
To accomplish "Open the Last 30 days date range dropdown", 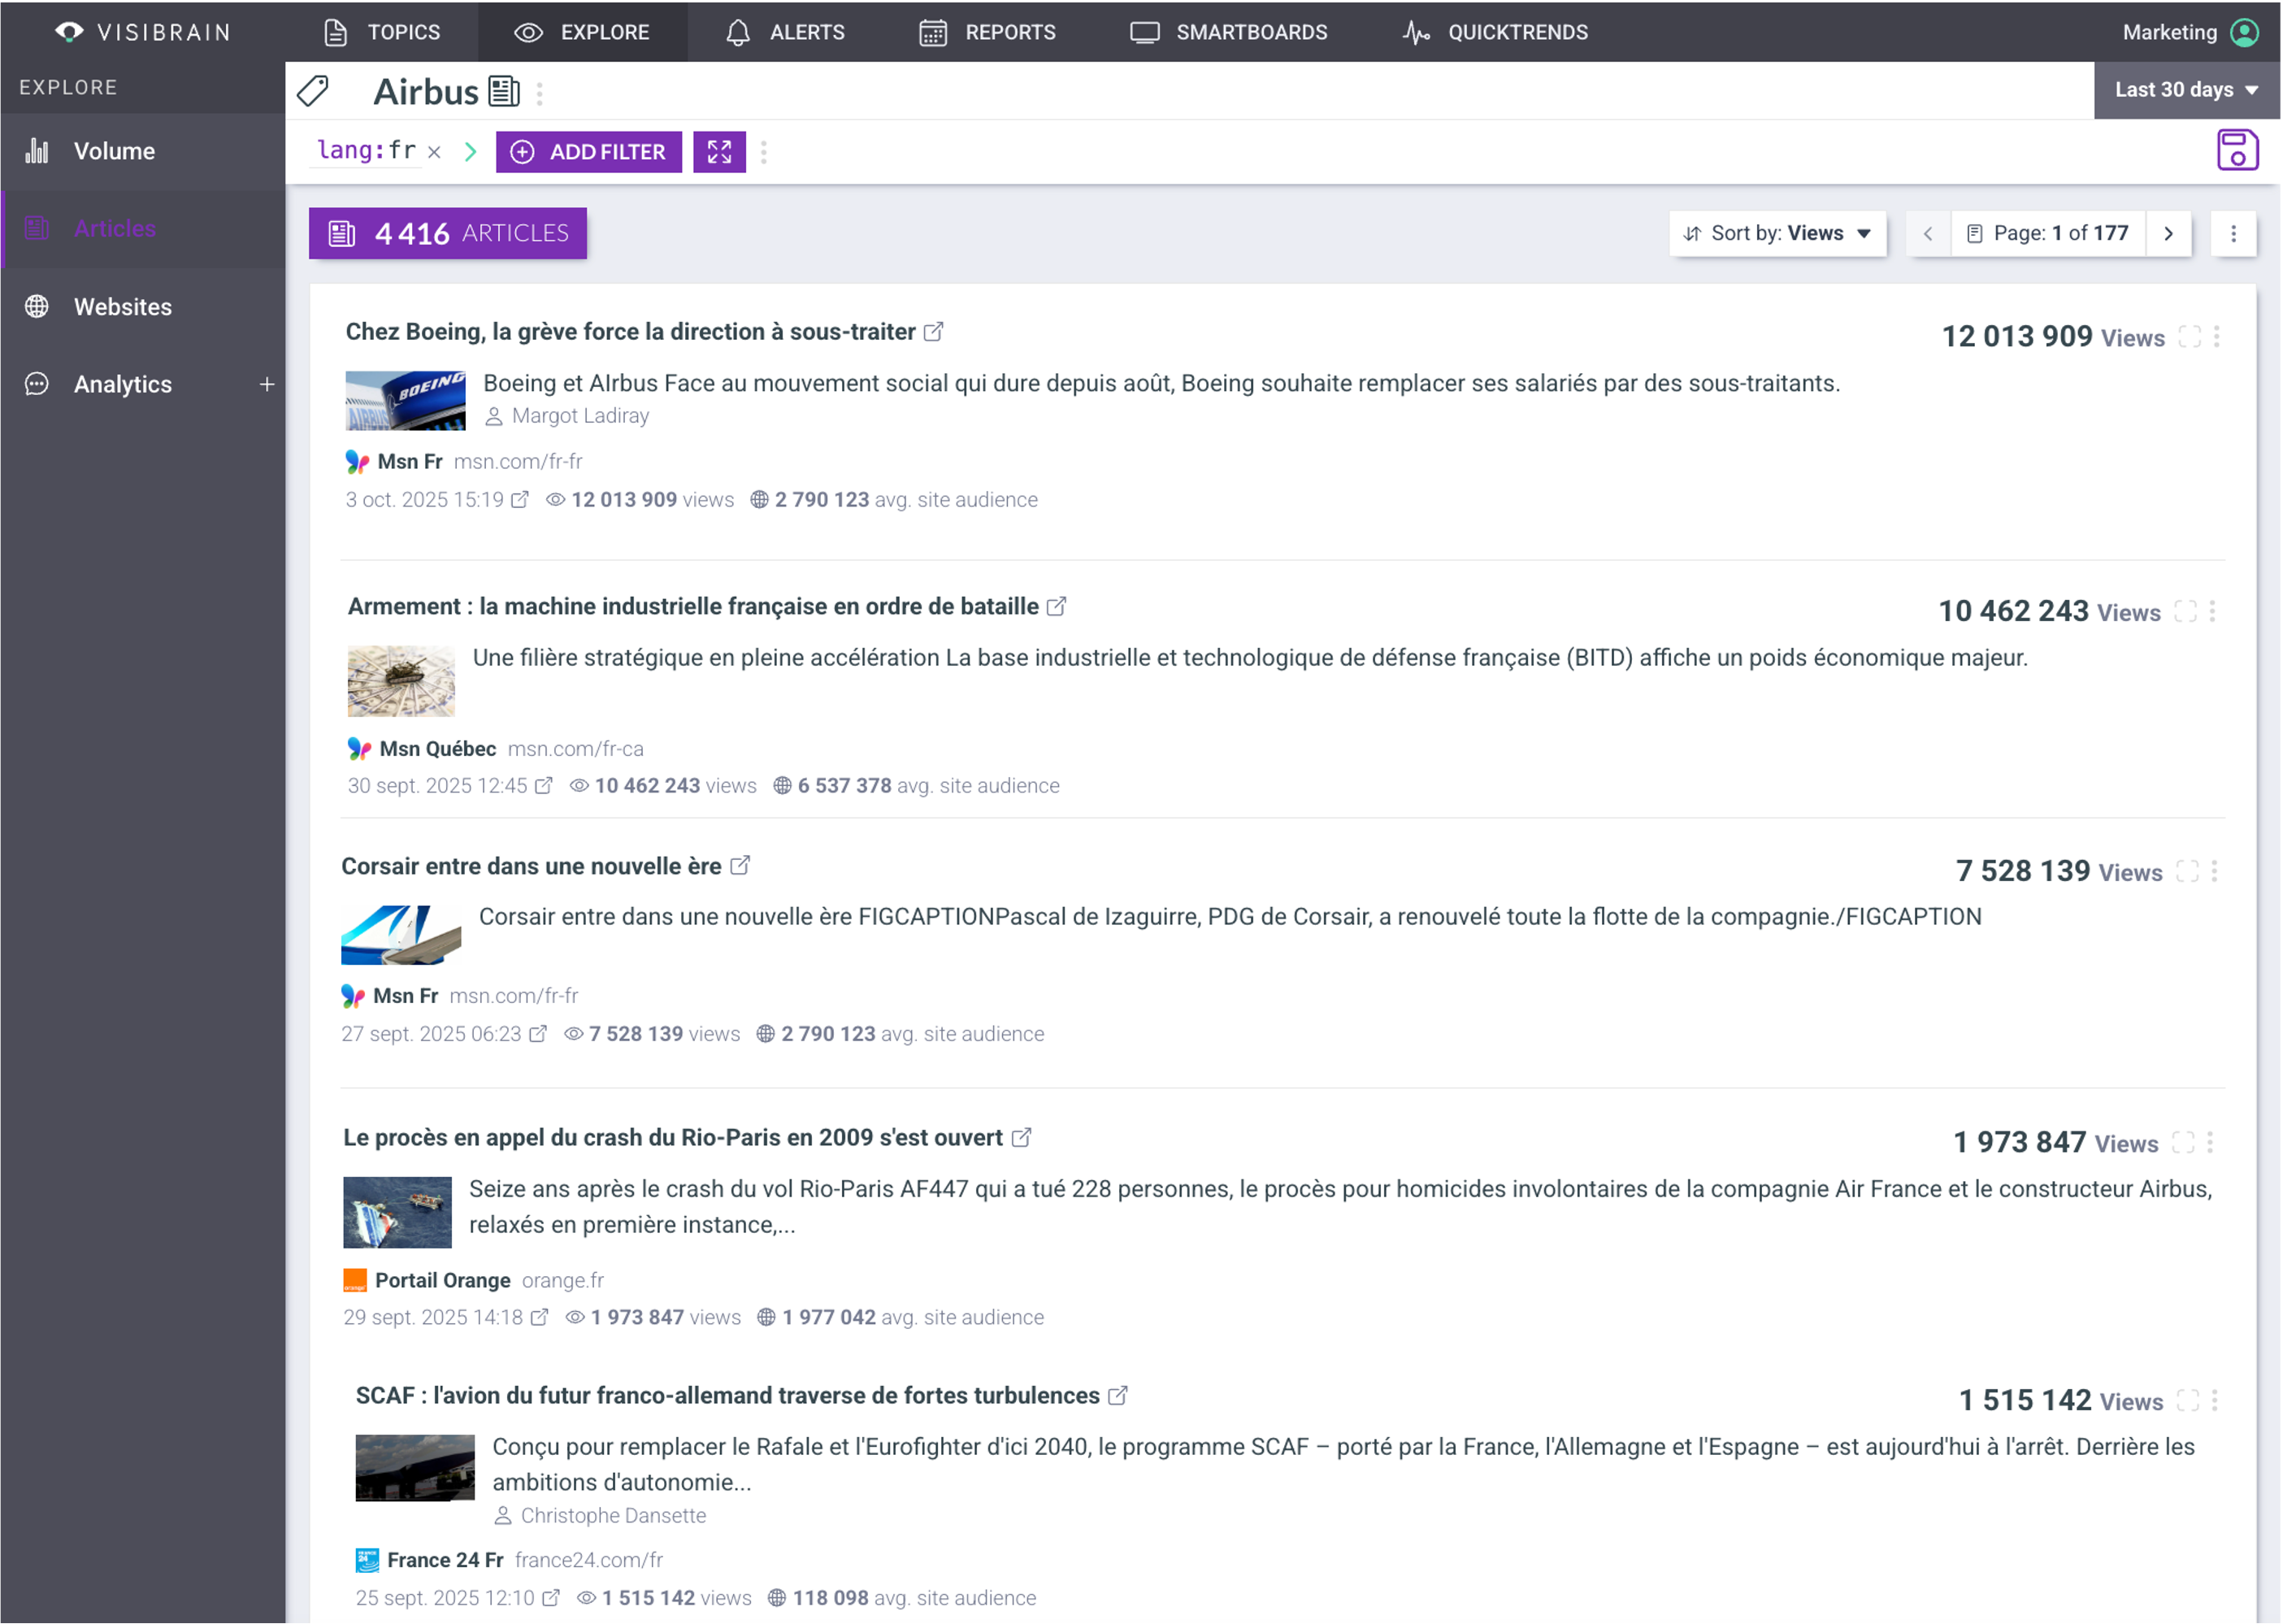I will coord(2186,90).
